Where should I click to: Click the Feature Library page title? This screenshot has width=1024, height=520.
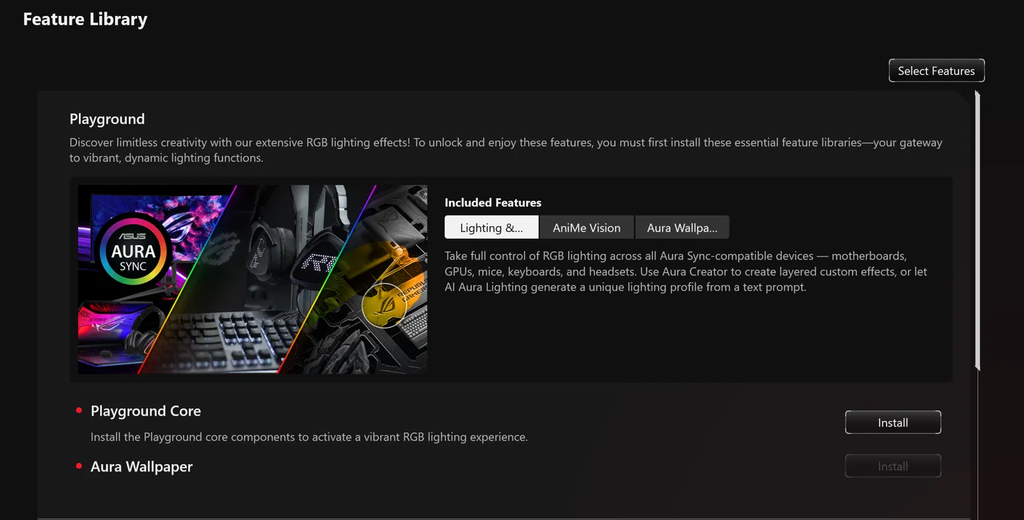coord(85,20)
